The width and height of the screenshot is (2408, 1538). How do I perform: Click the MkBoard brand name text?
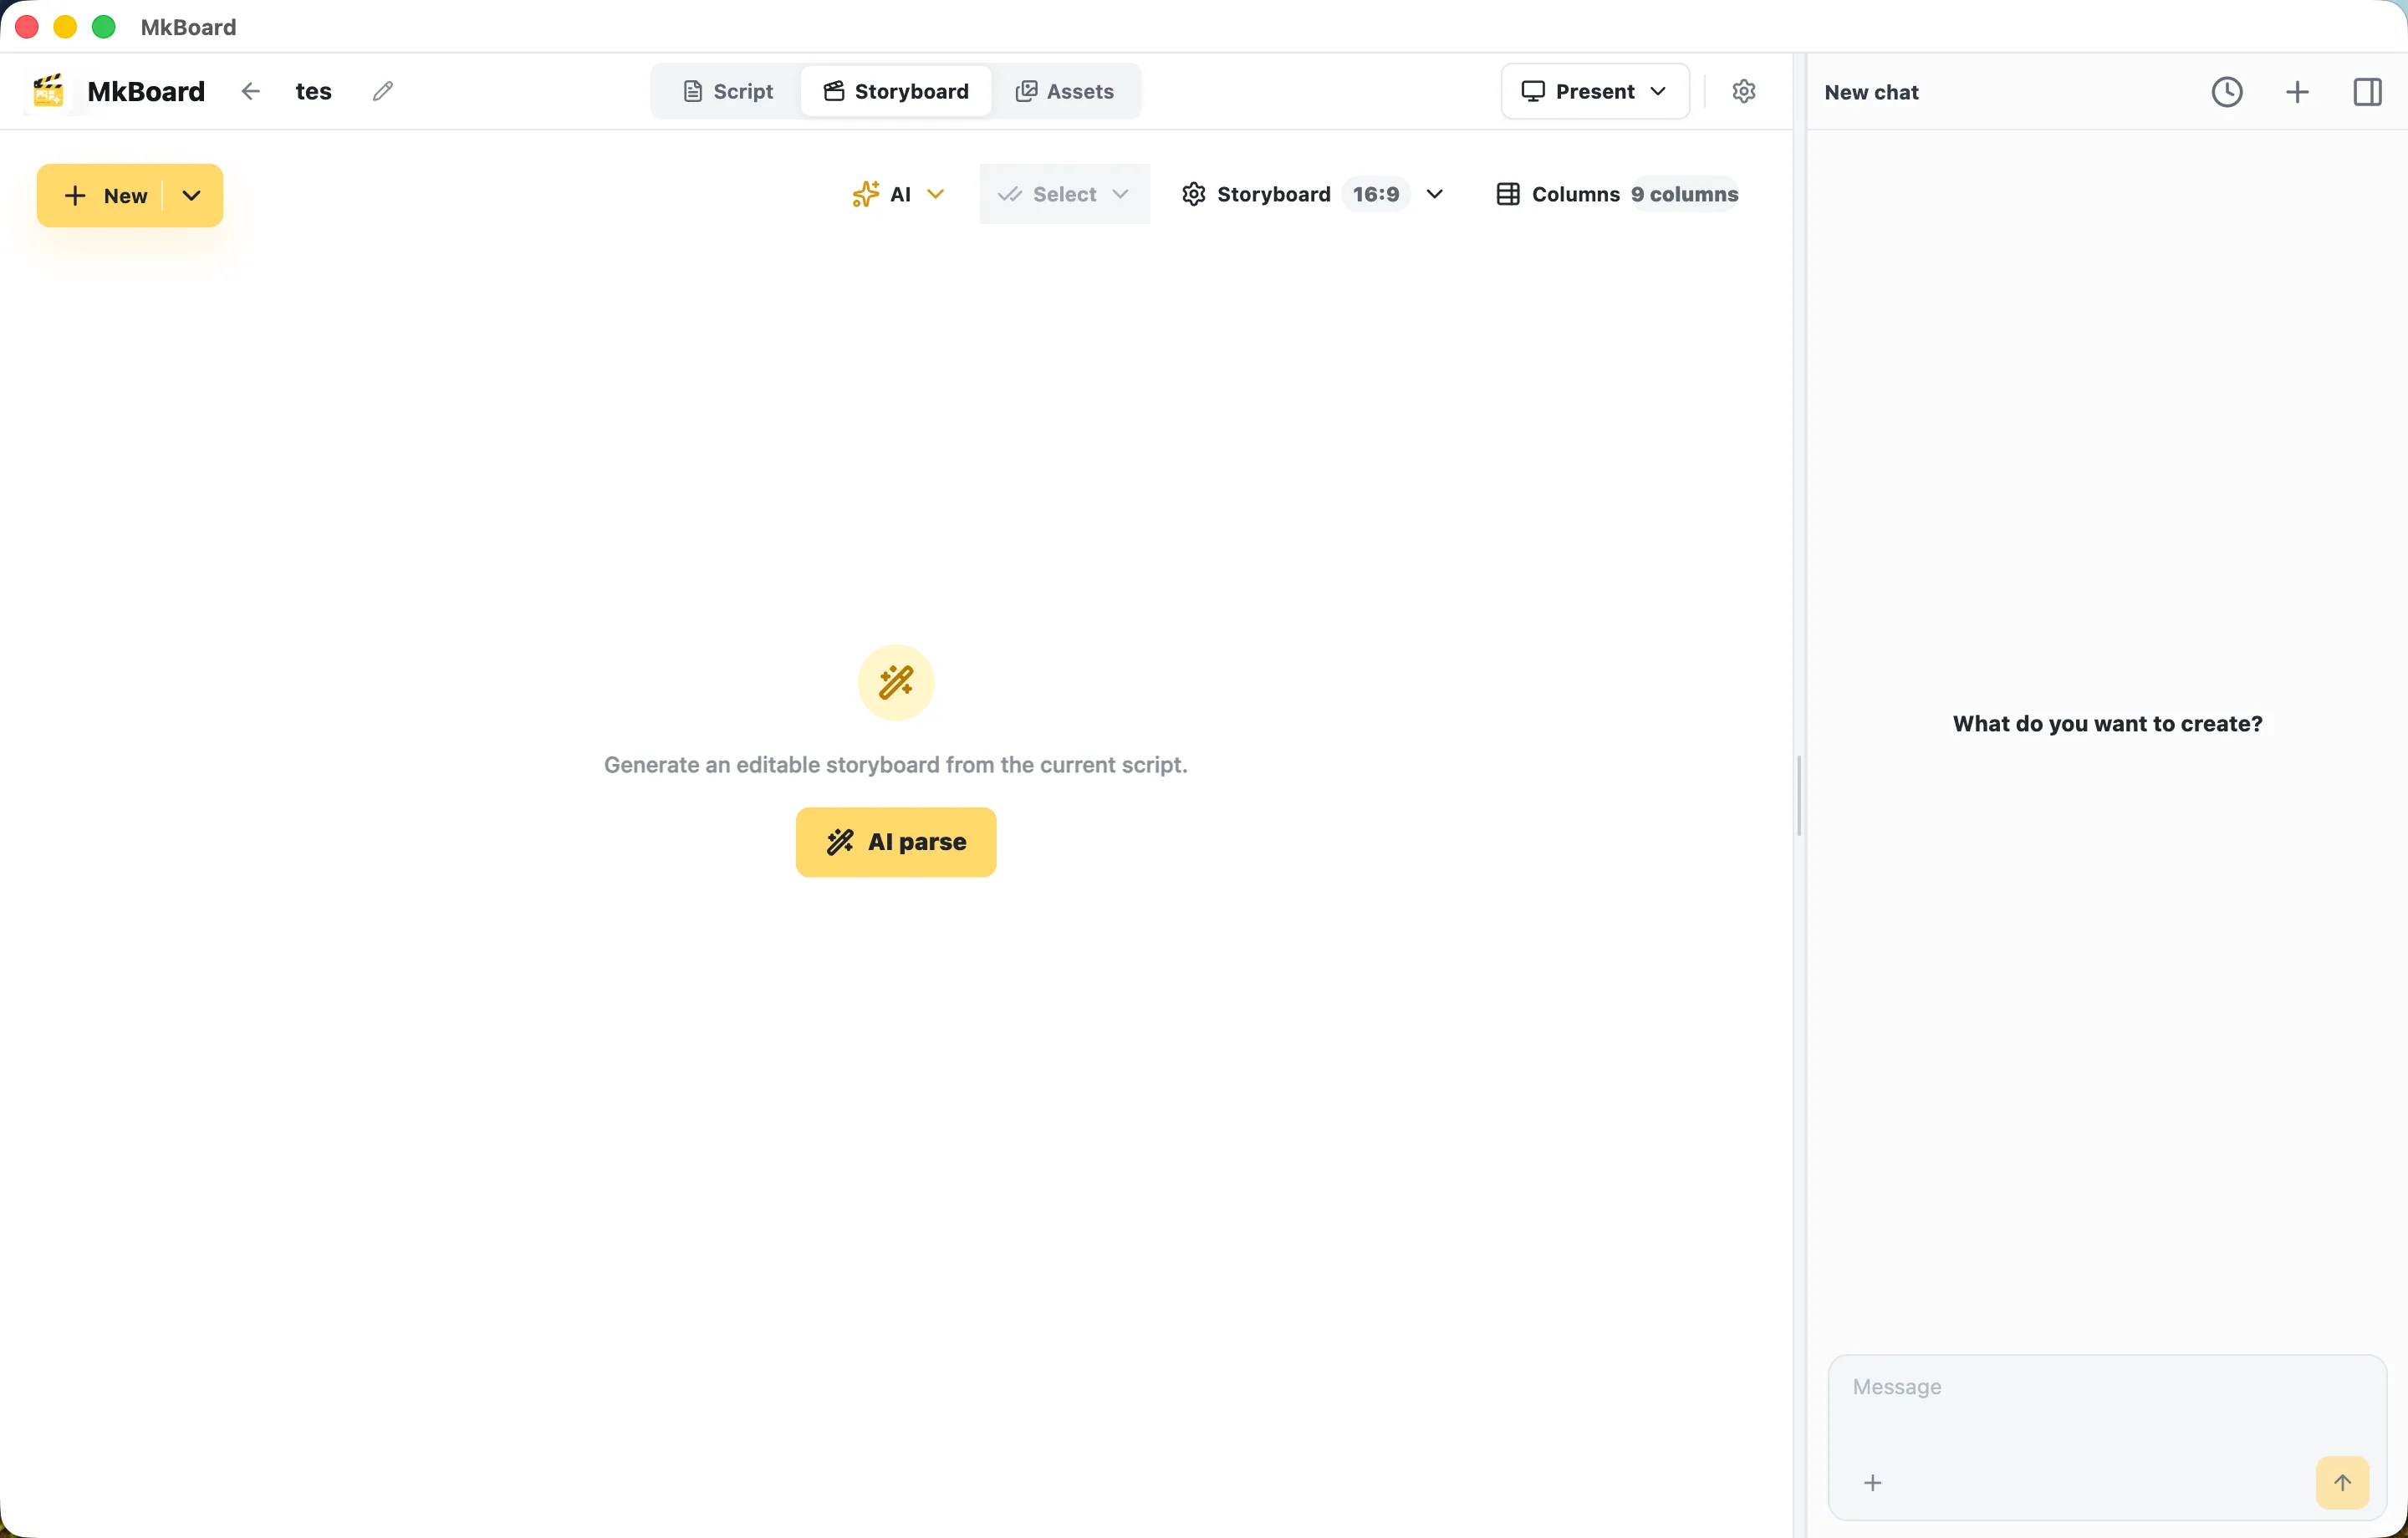(x=146, y=91)
